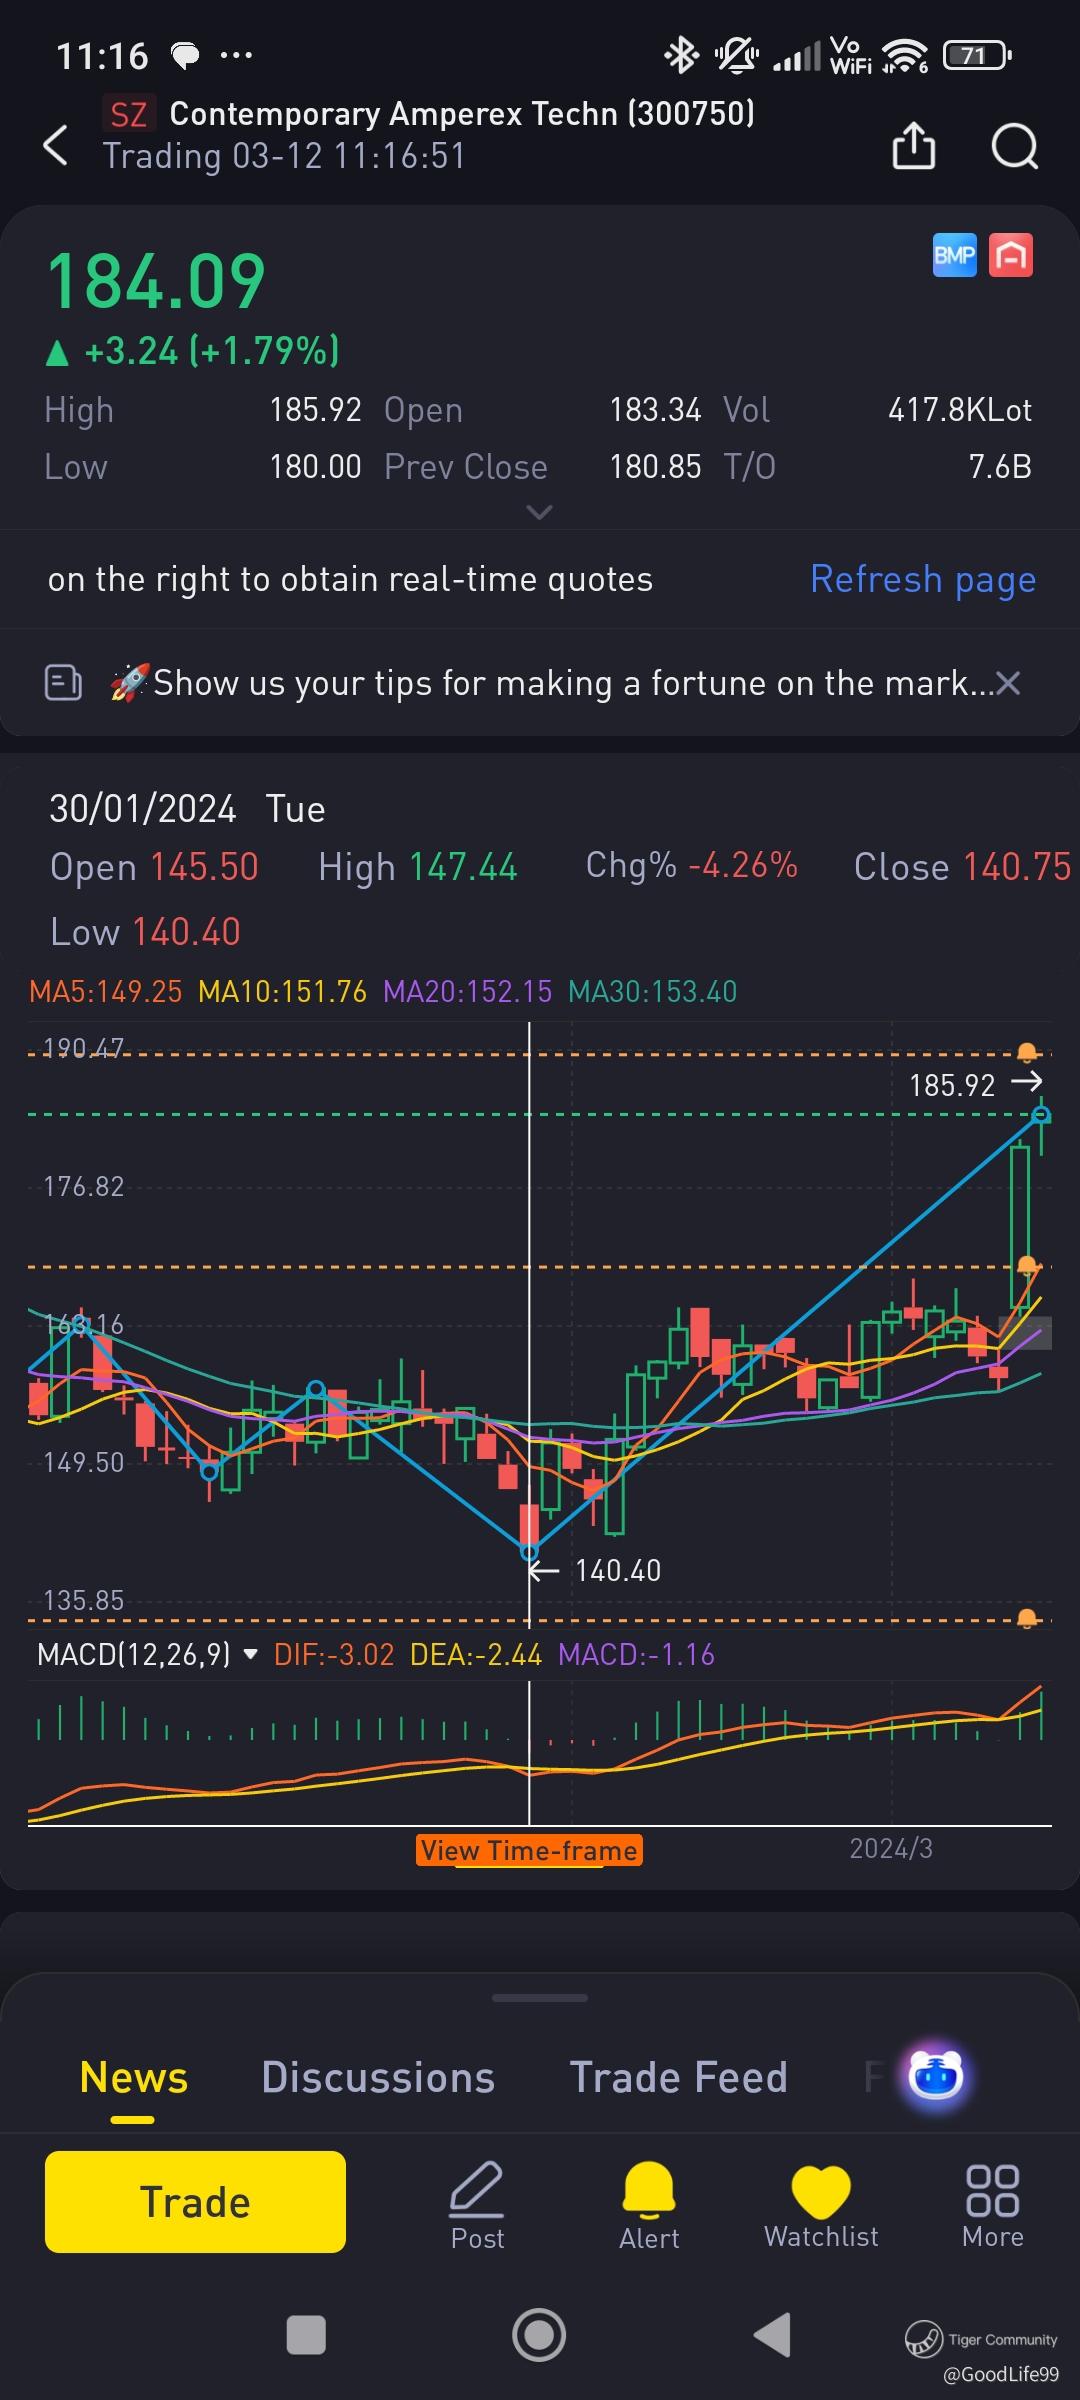Image resolution: width=1080 pixels, height=2400 pixels.
Task: Tap the blue BMP badge
Action: 954,255
